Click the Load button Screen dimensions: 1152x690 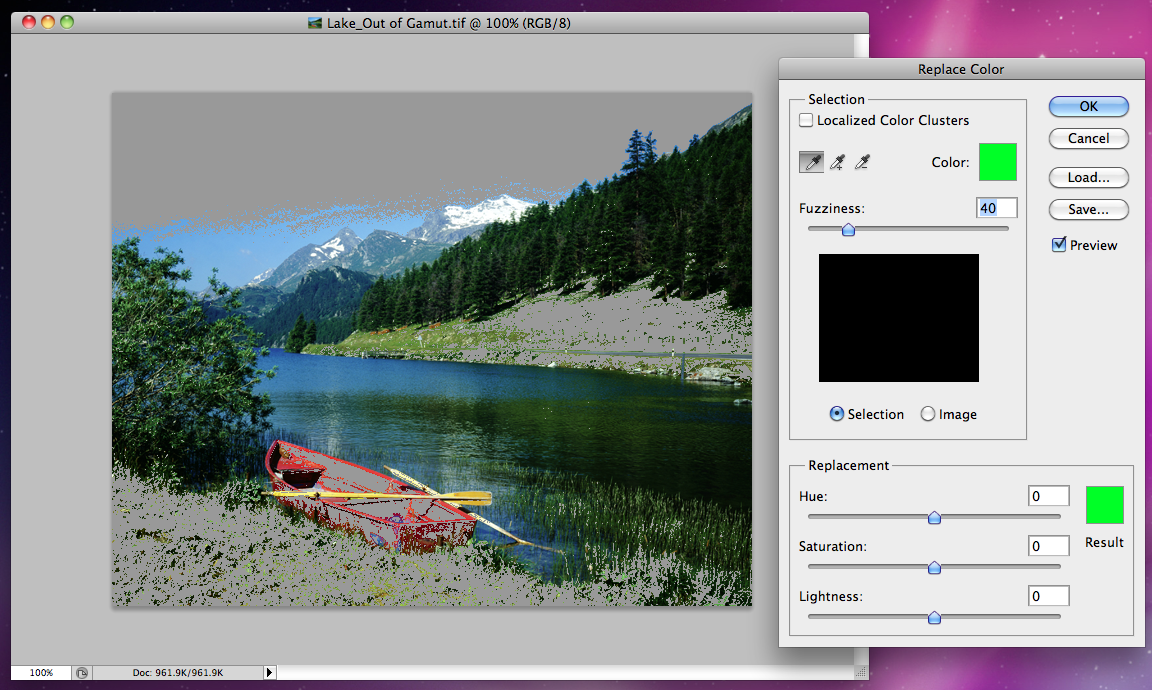pyautogui.click(x=1088, y=177)
